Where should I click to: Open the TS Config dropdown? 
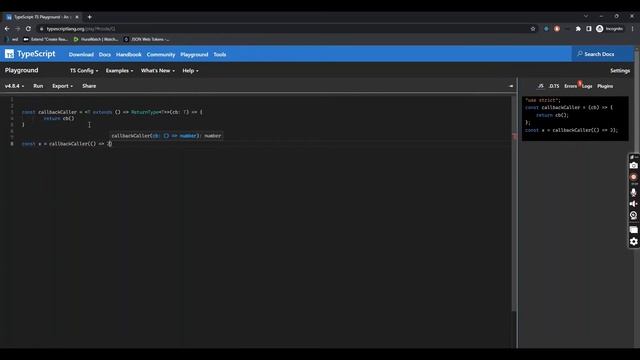[84, 71]
